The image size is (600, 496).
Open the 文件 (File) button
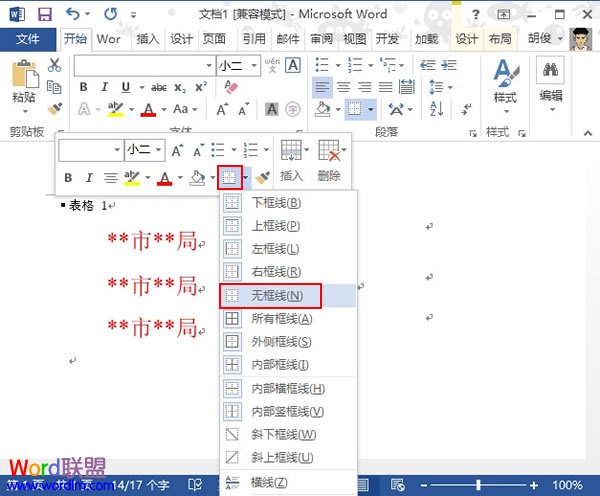coord(28,40)
